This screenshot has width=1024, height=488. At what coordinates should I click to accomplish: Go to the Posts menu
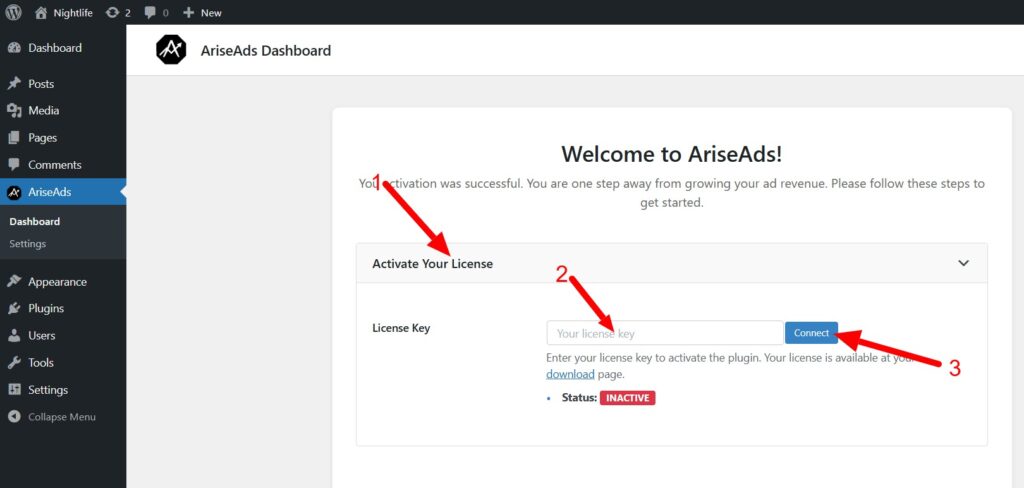[x=41, y=84]
